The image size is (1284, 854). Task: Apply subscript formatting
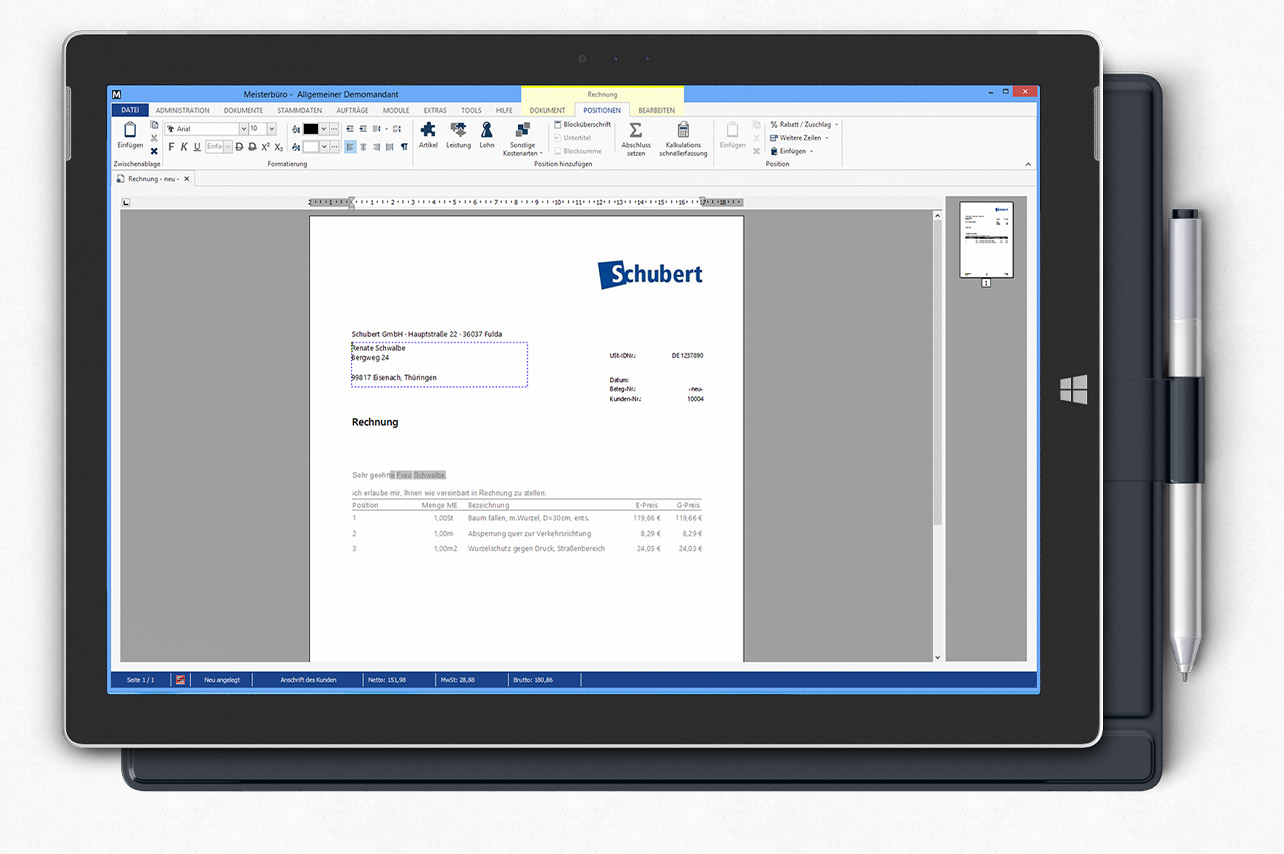point(279,147)
